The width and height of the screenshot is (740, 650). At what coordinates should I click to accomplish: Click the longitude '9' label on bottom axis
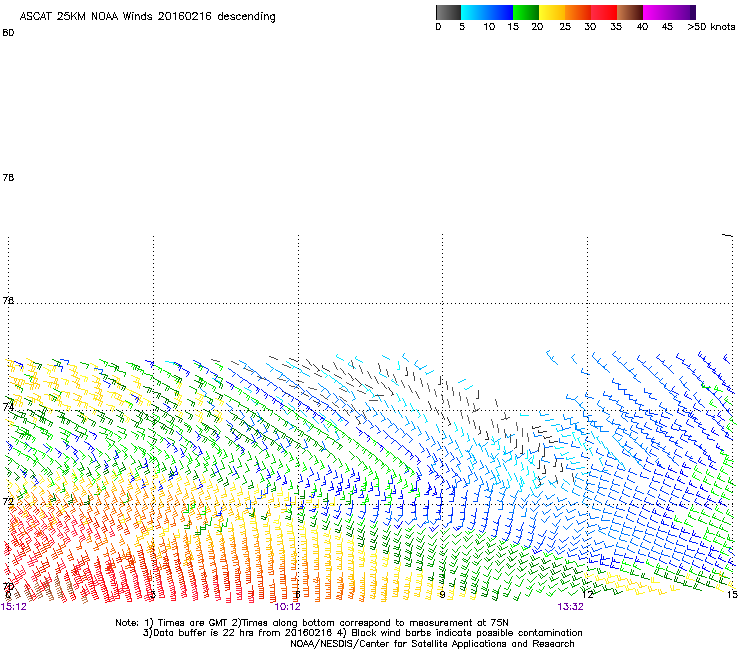pos(442,595)
